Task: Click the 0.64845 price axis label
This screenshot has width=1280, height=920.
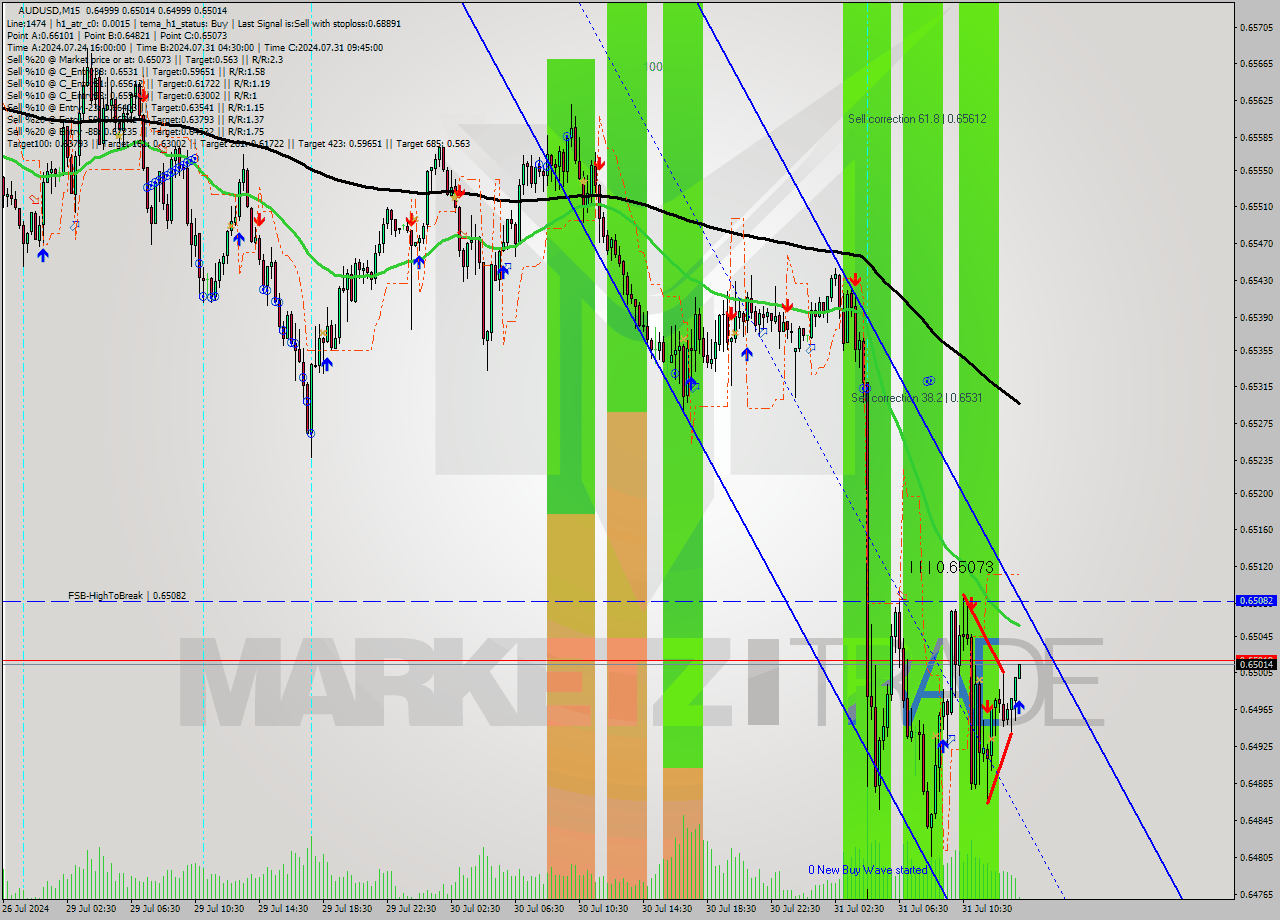Action: tap(1257, 821)
